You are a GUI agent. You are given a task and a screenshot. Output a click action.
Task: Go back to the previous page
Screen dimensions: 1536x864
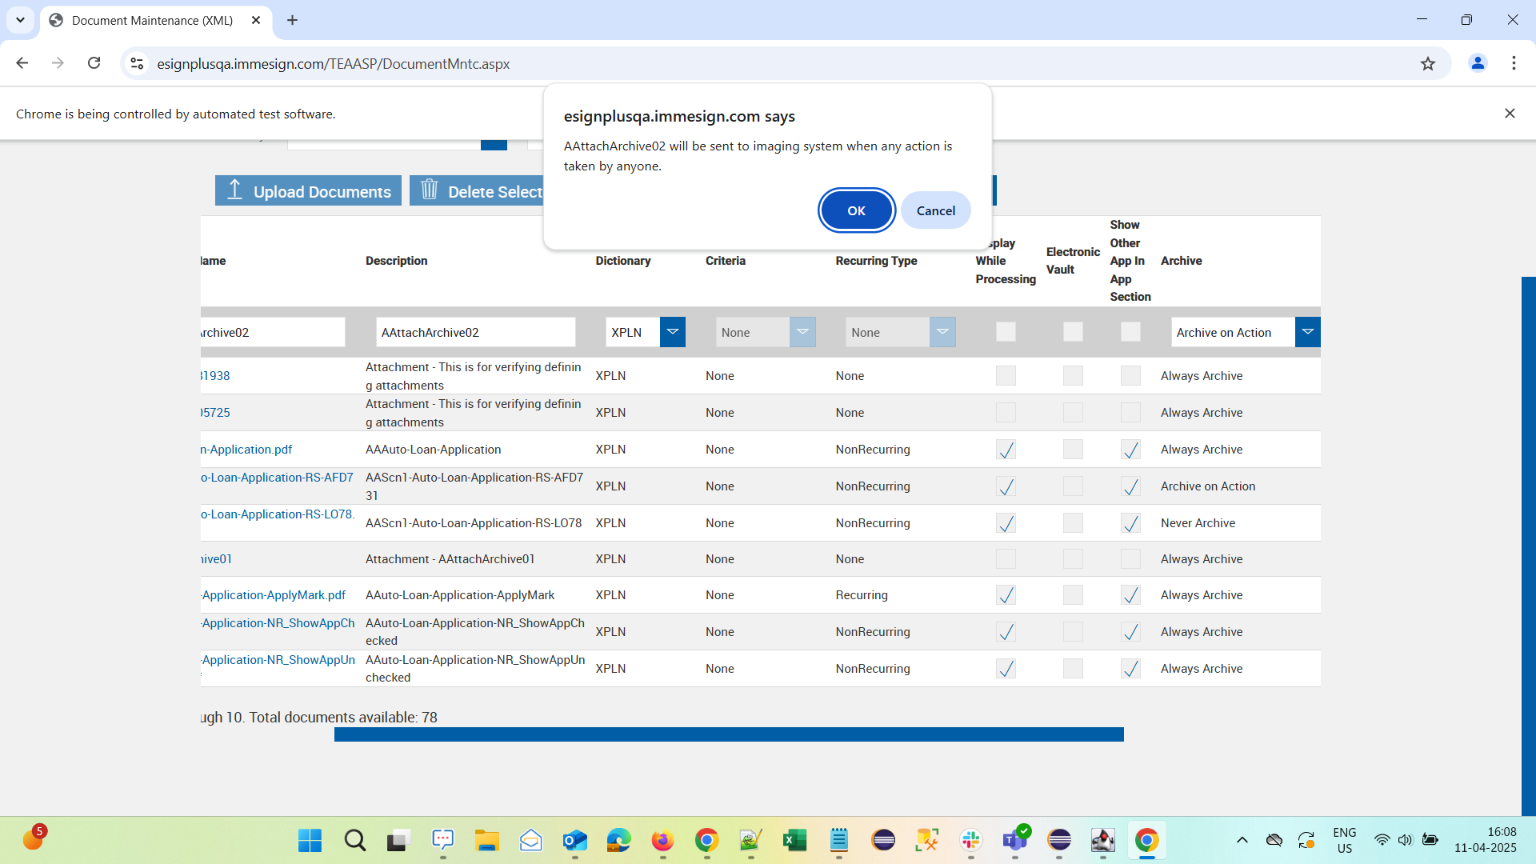(x=22, y=63)
